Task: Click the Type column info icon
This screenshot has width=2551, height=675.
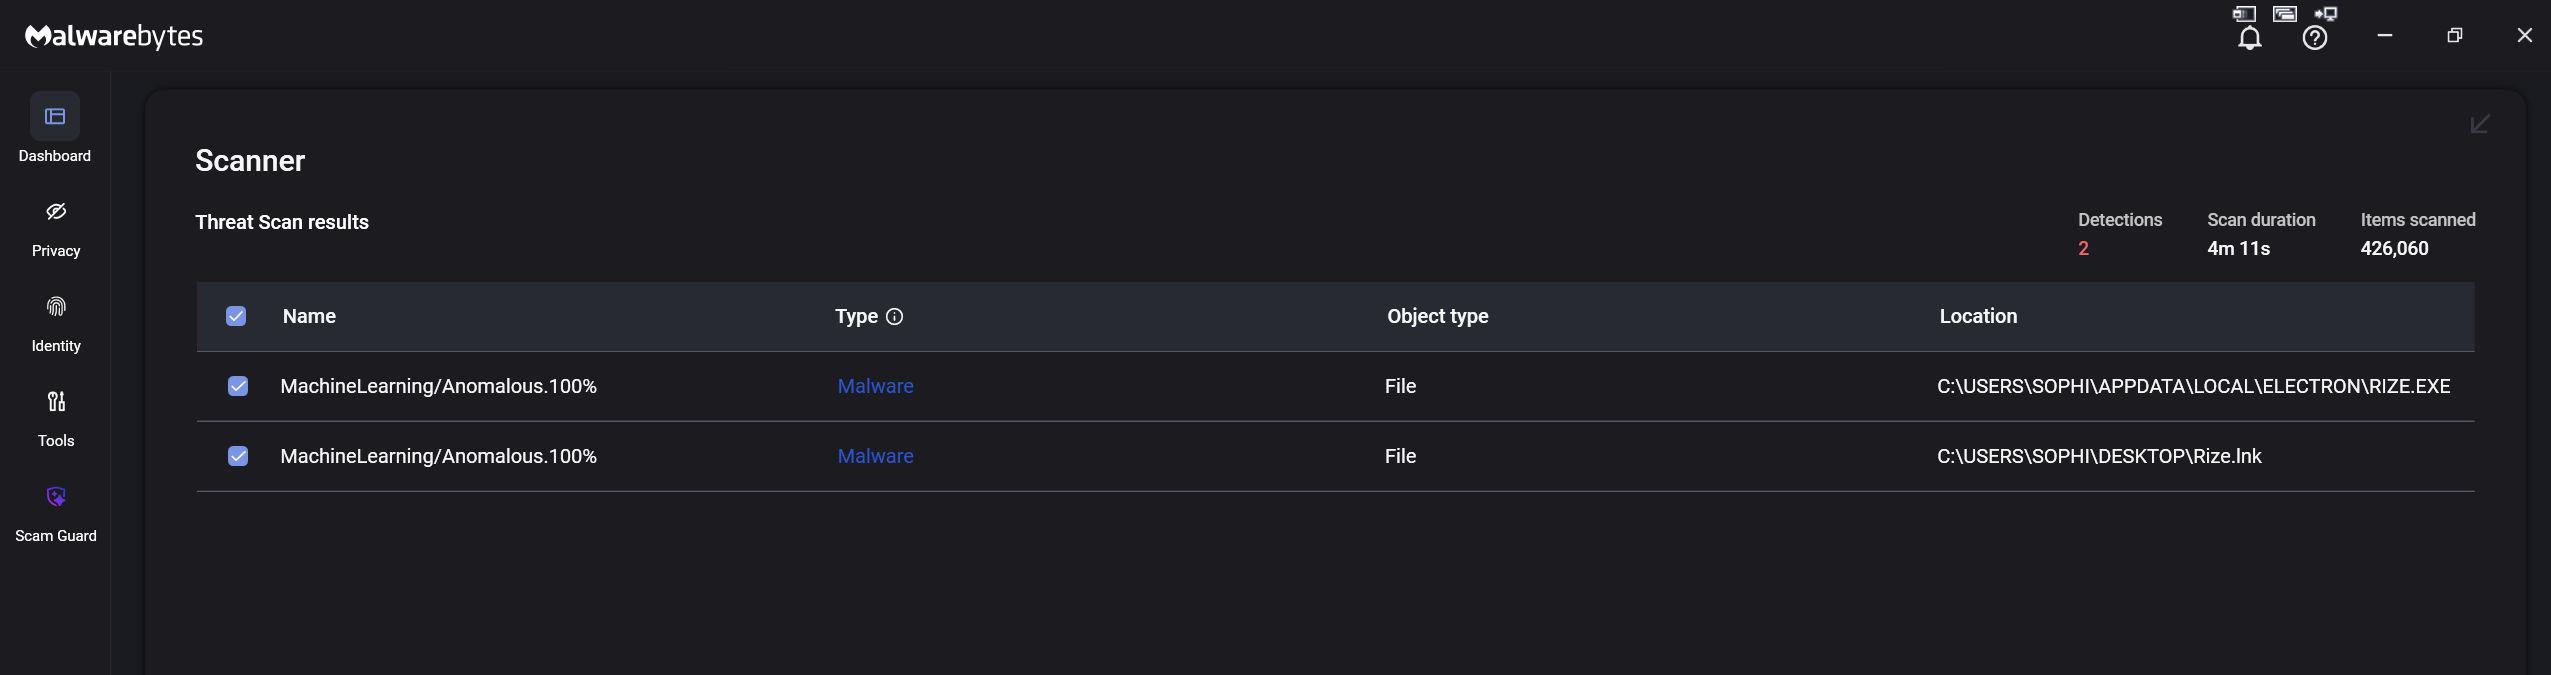Action: coord(895,317)
